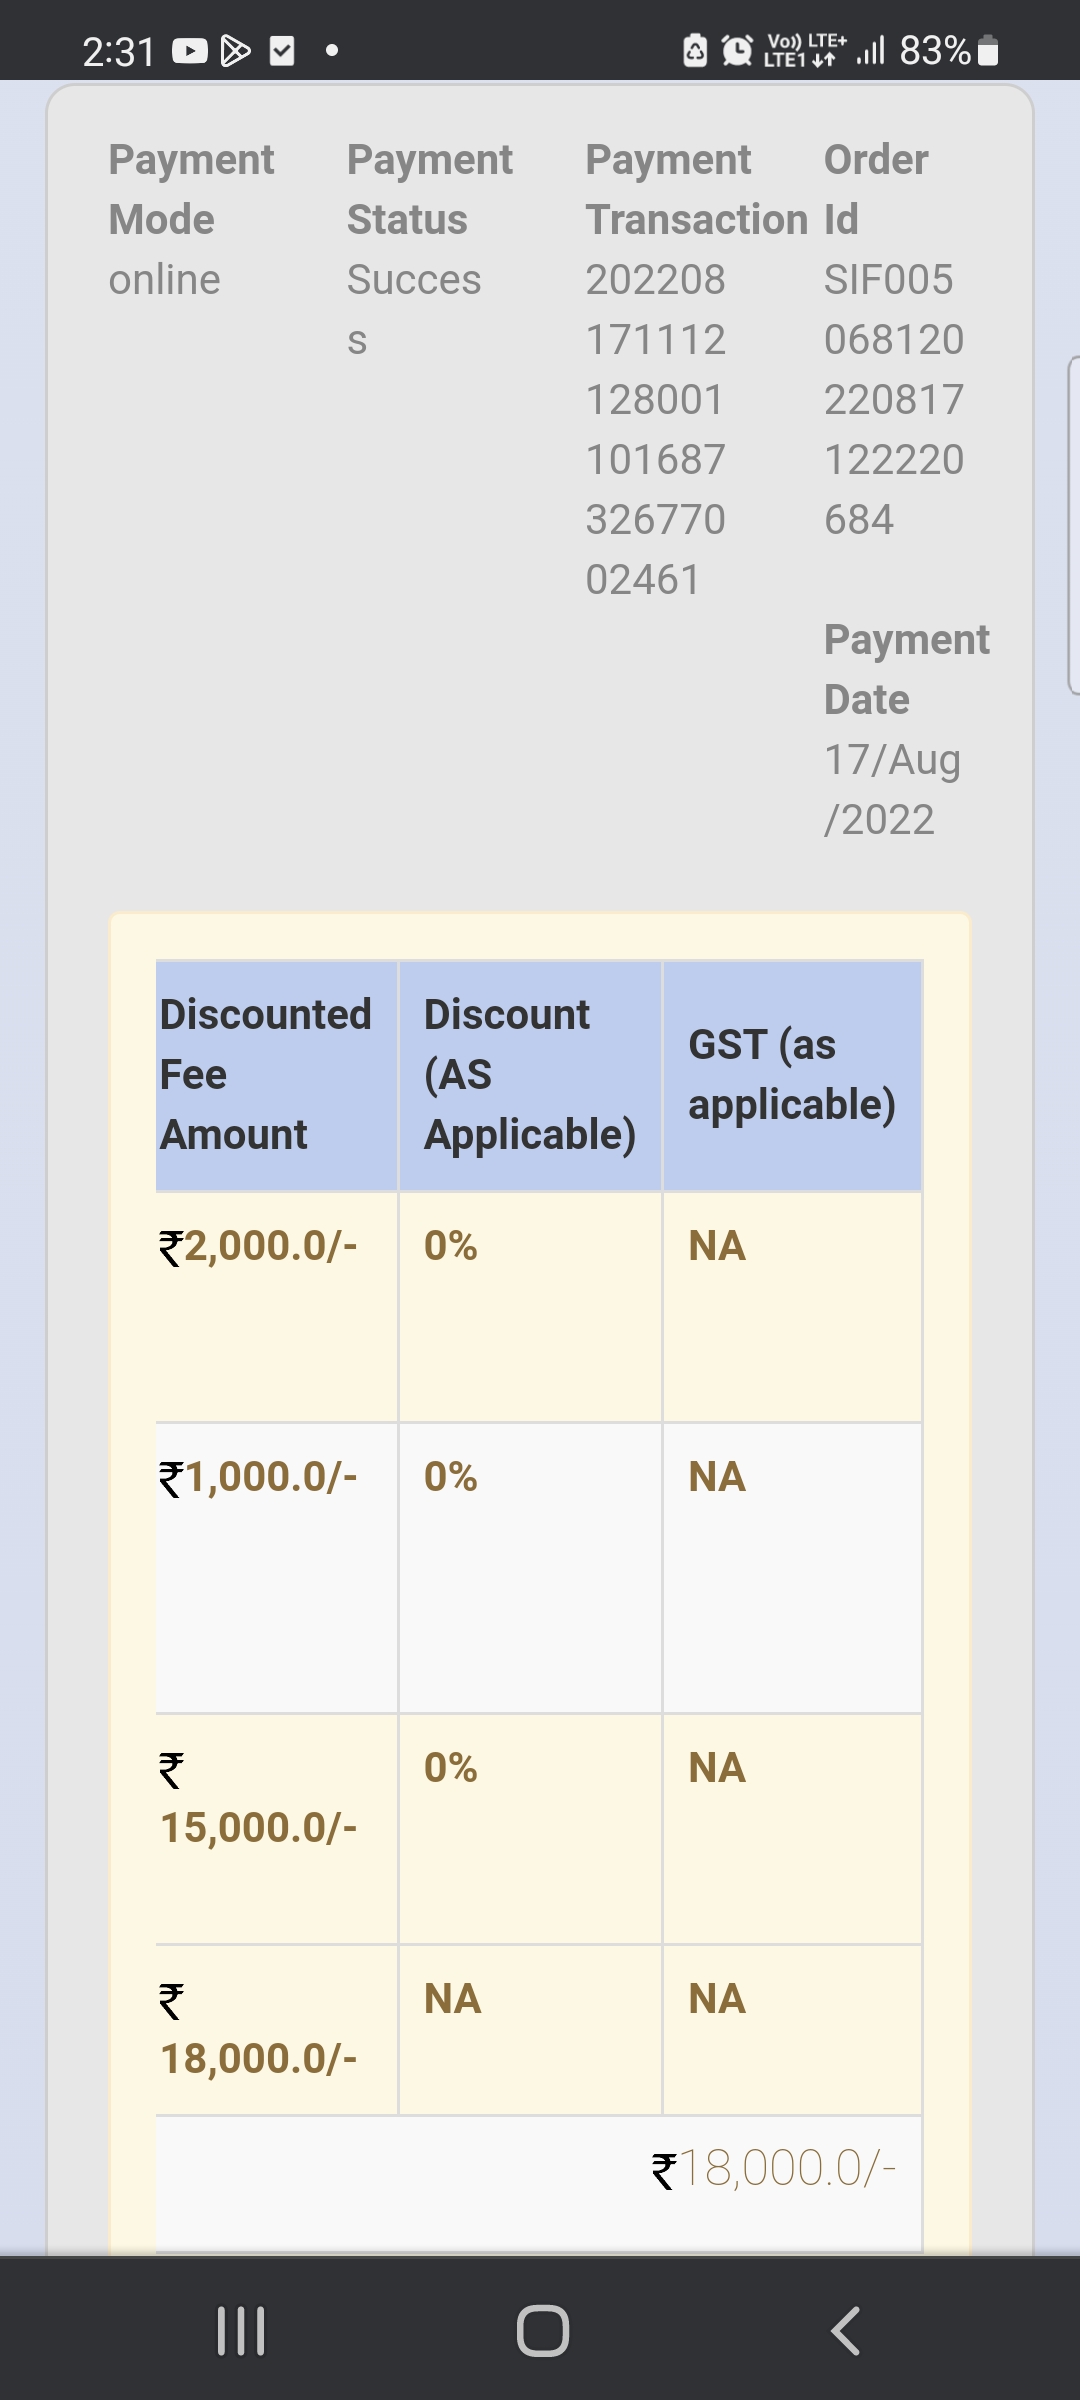Viewport: 1080px width, 2400px height.
Task: Tap the YouTube notification icon
Action: [x=189, y=50]
